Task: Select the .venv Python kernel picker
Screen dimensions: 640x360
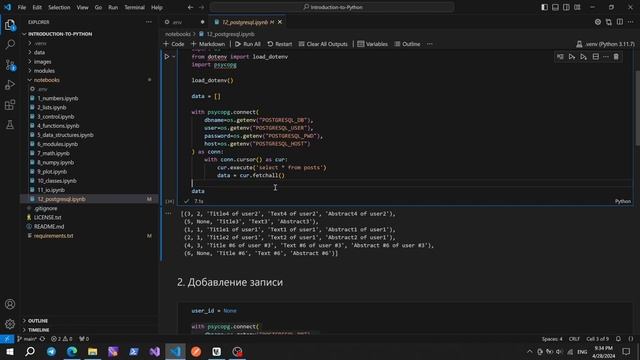Action: pos(605,44)
